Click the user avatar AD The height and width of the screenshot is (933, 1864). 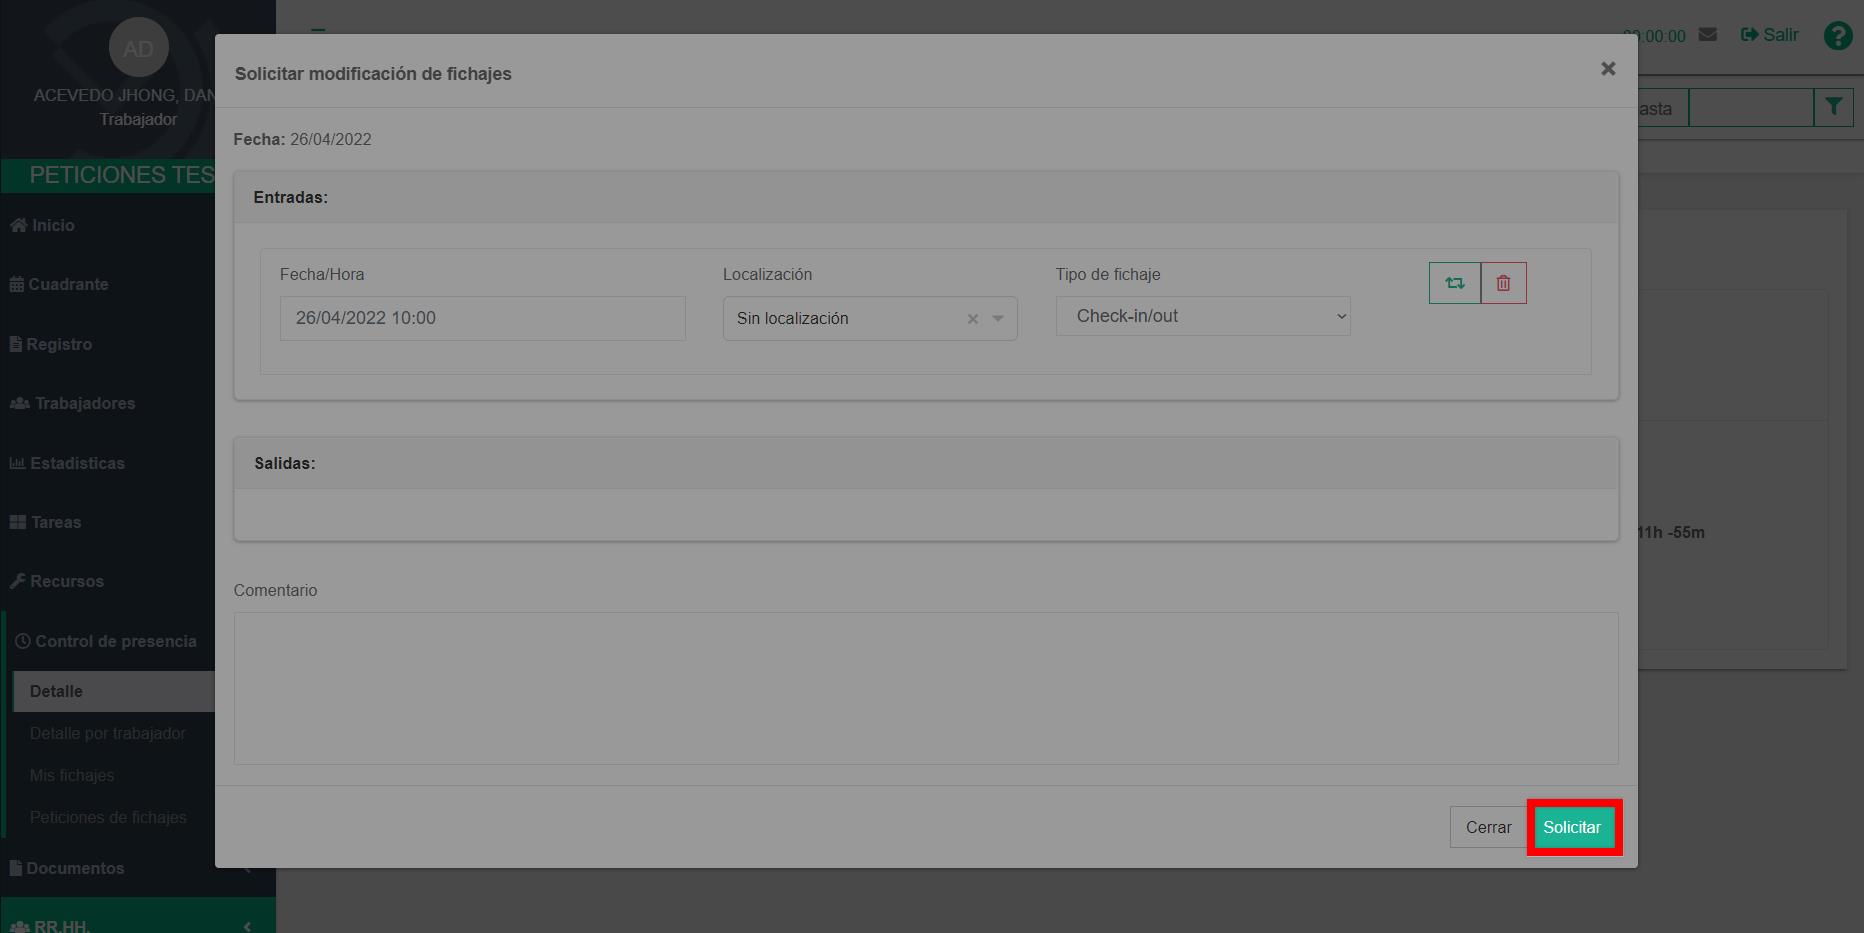tap(138, 48)
